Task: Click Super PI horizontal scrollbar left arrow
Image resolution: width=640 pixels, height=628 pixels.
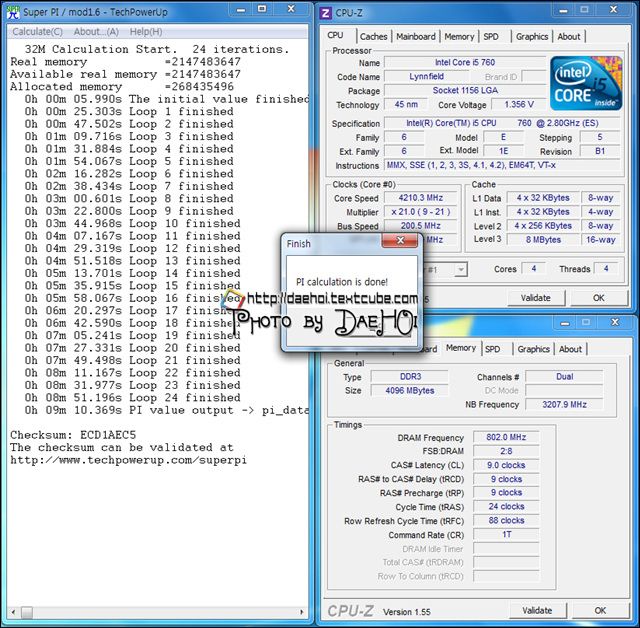Action: pyautogui.click(x=13, y=612)
